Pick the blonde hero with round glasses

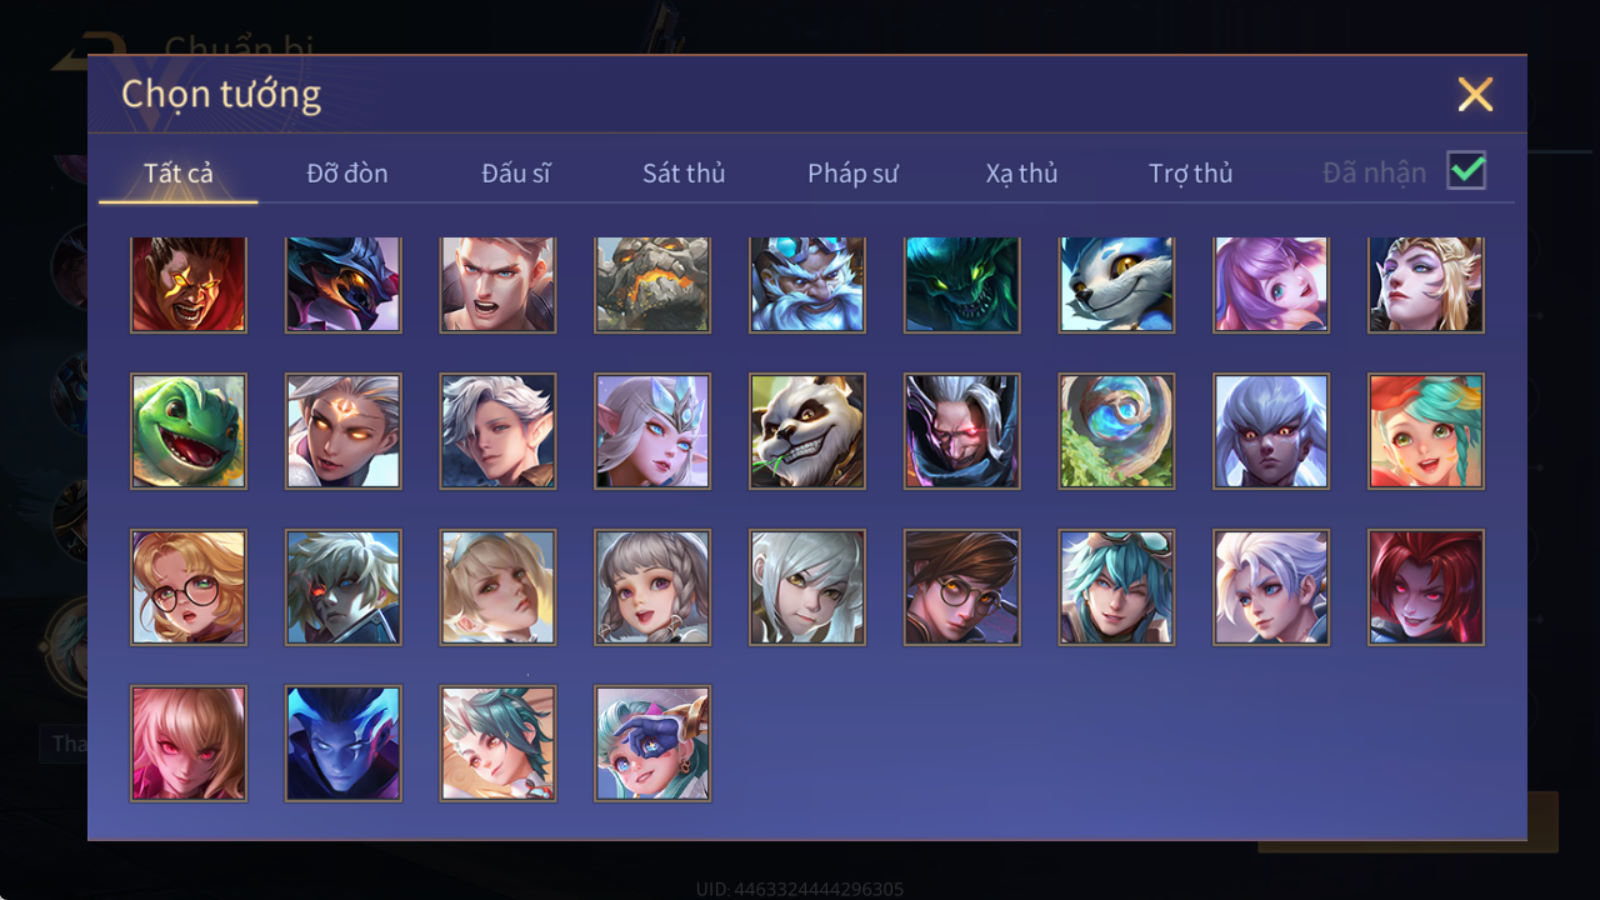(x=188, y=587)
